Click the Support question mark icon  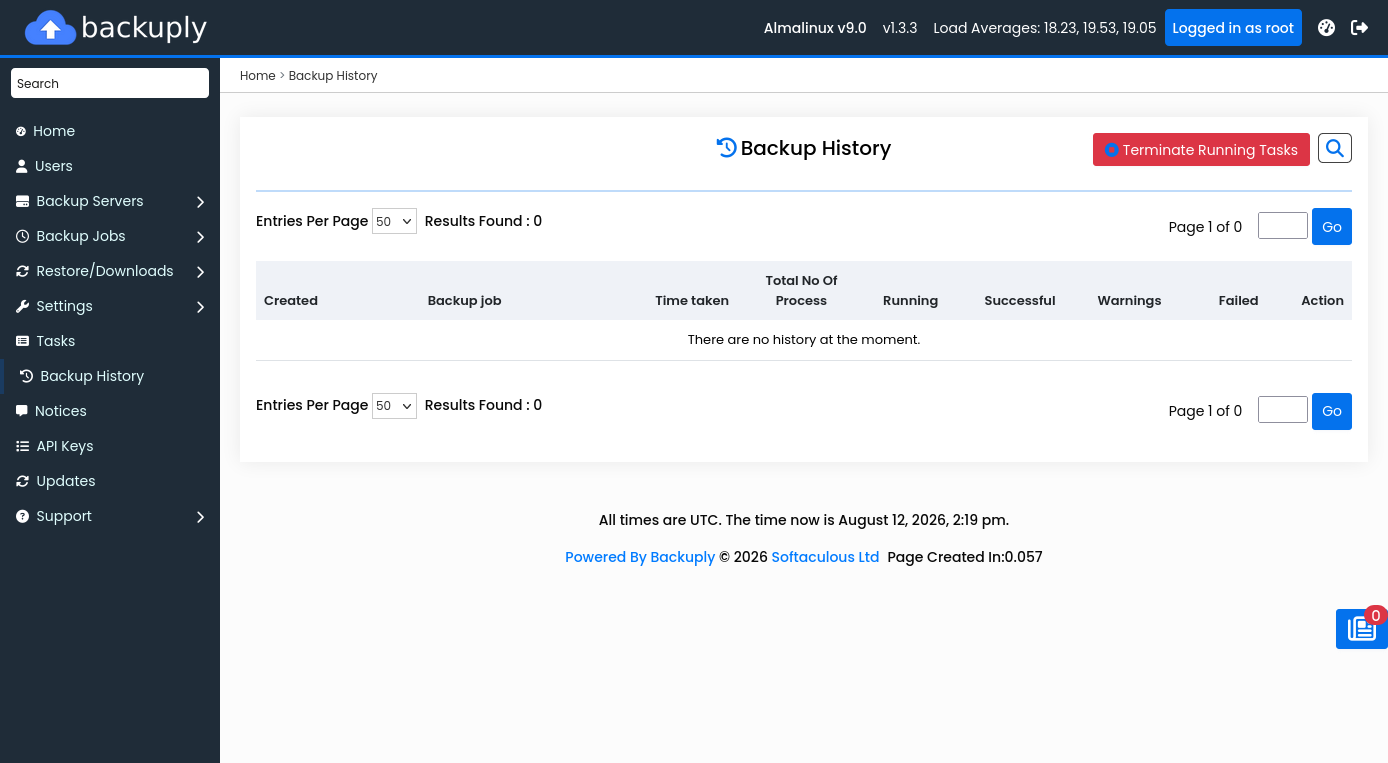(22, 516)
